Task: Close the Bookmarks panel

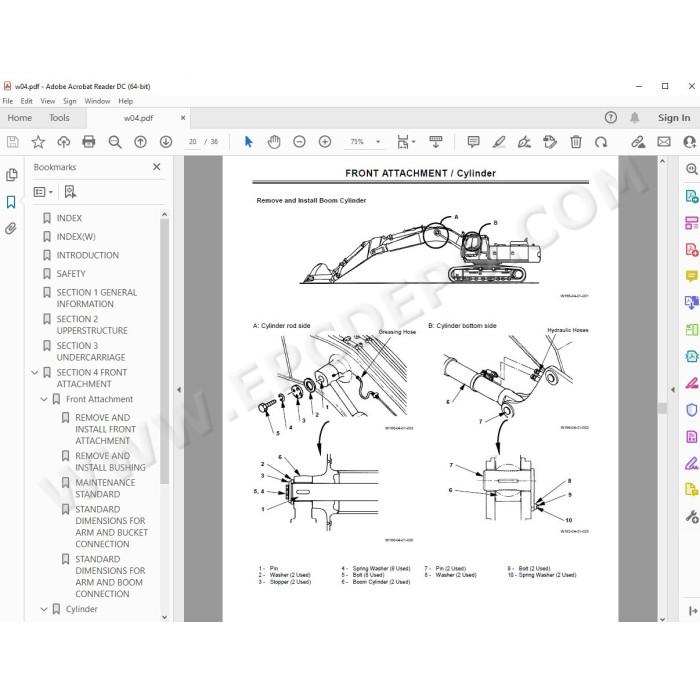Action: point(156,167)
